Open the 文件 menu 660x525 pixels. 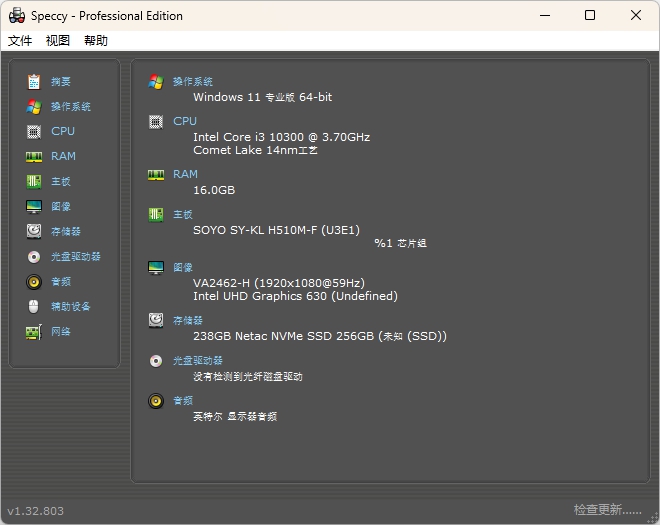20,41
